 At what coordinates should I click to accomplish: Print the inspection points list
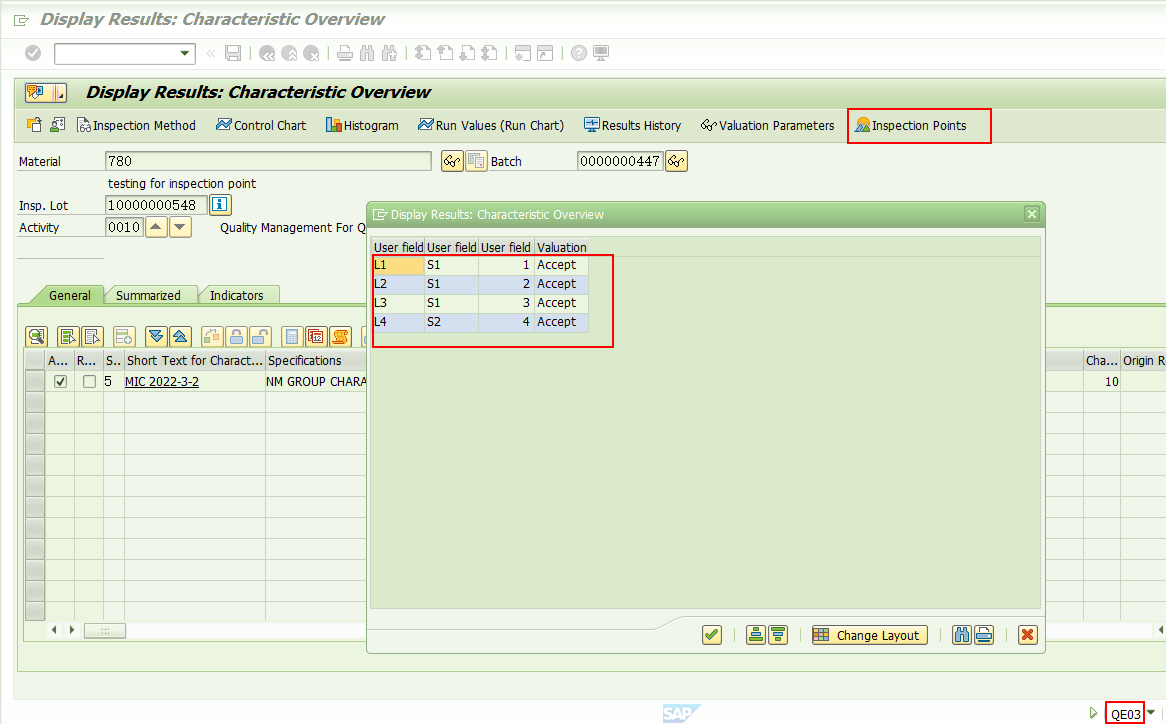(x=984, y=634)
